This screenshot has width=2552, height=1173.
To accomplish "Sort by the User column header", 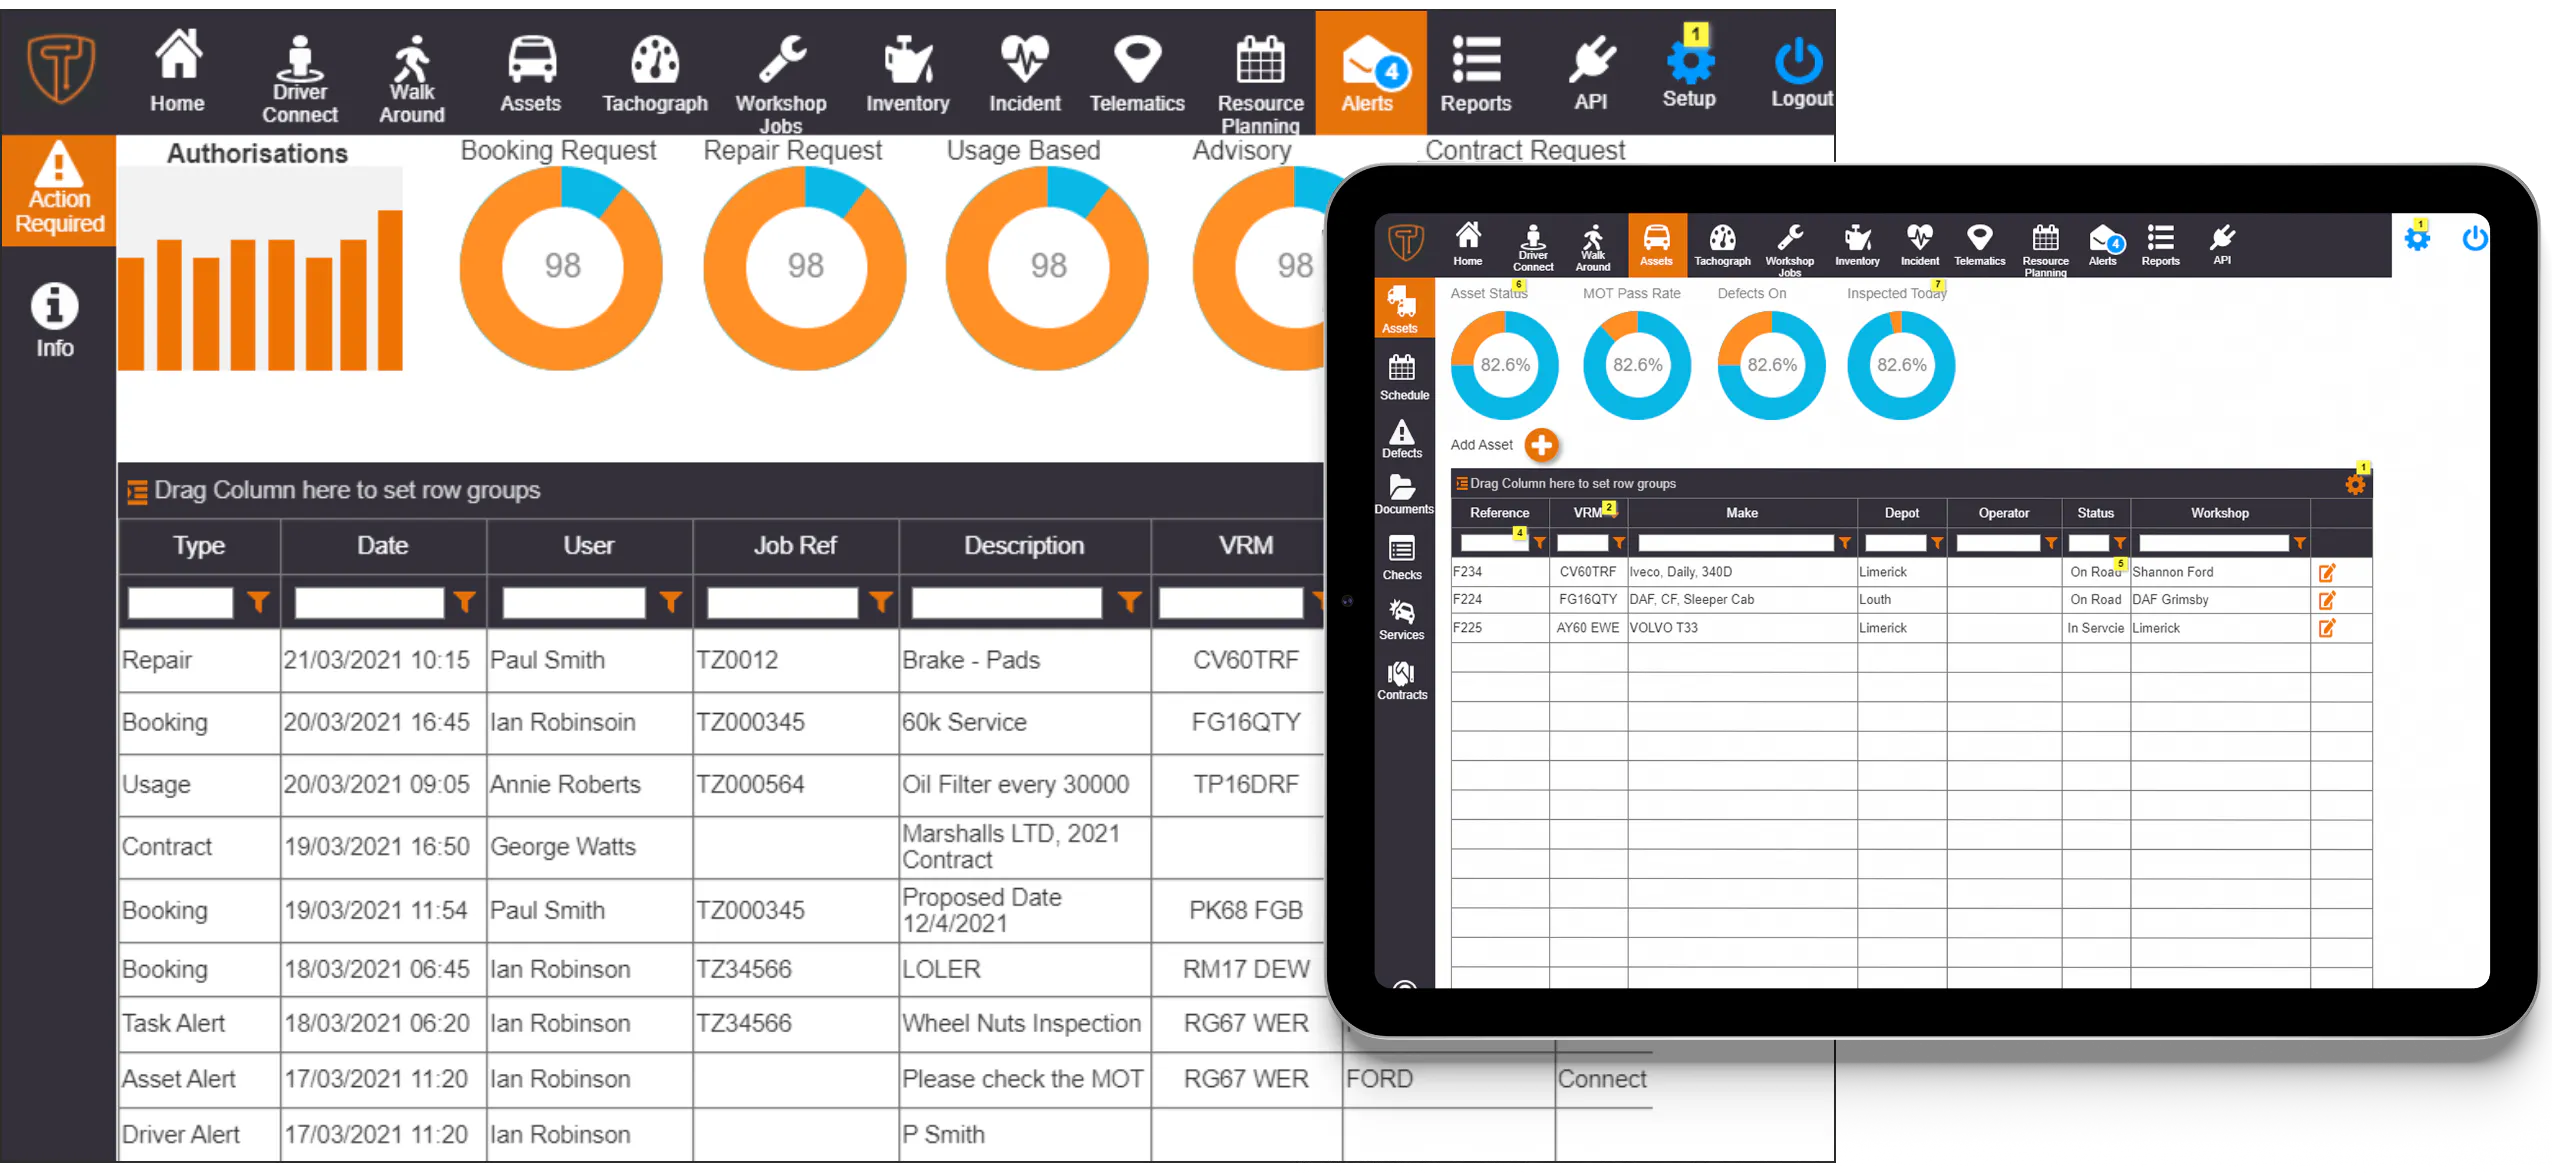I will (x=588, y=546).
